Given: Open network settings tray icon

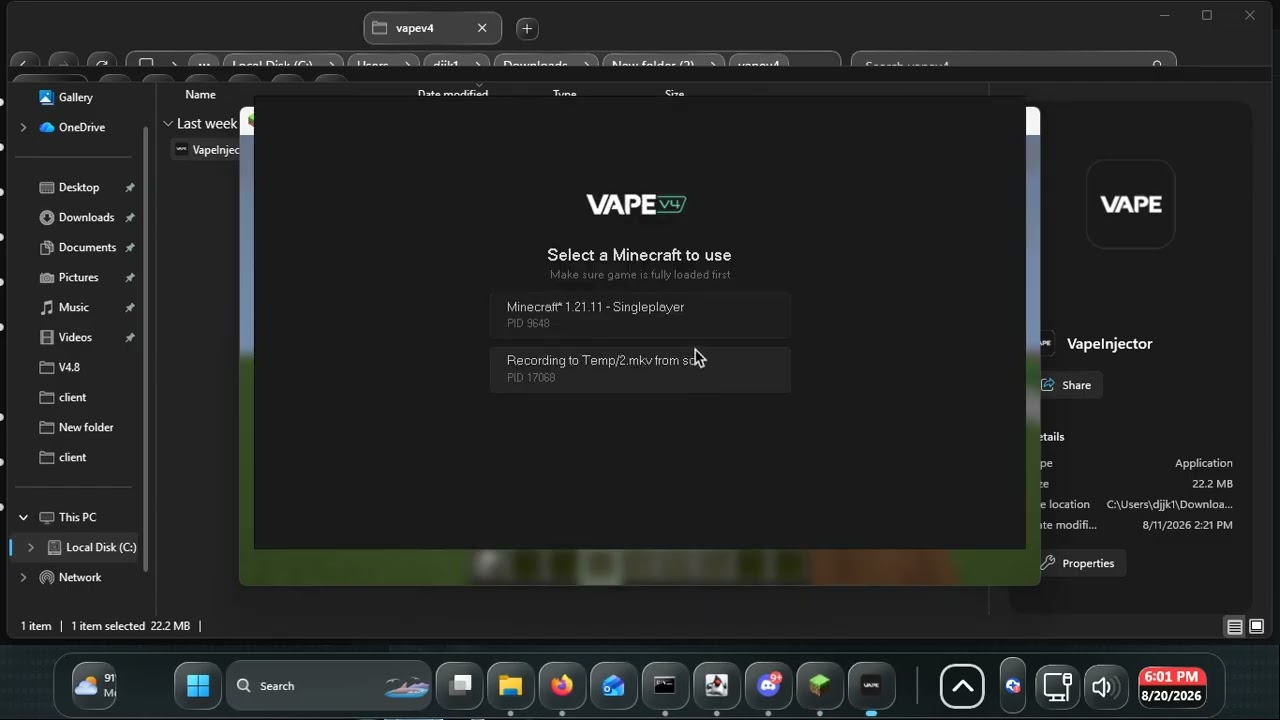Looking at the screenshot, I should coord(1057,686).
